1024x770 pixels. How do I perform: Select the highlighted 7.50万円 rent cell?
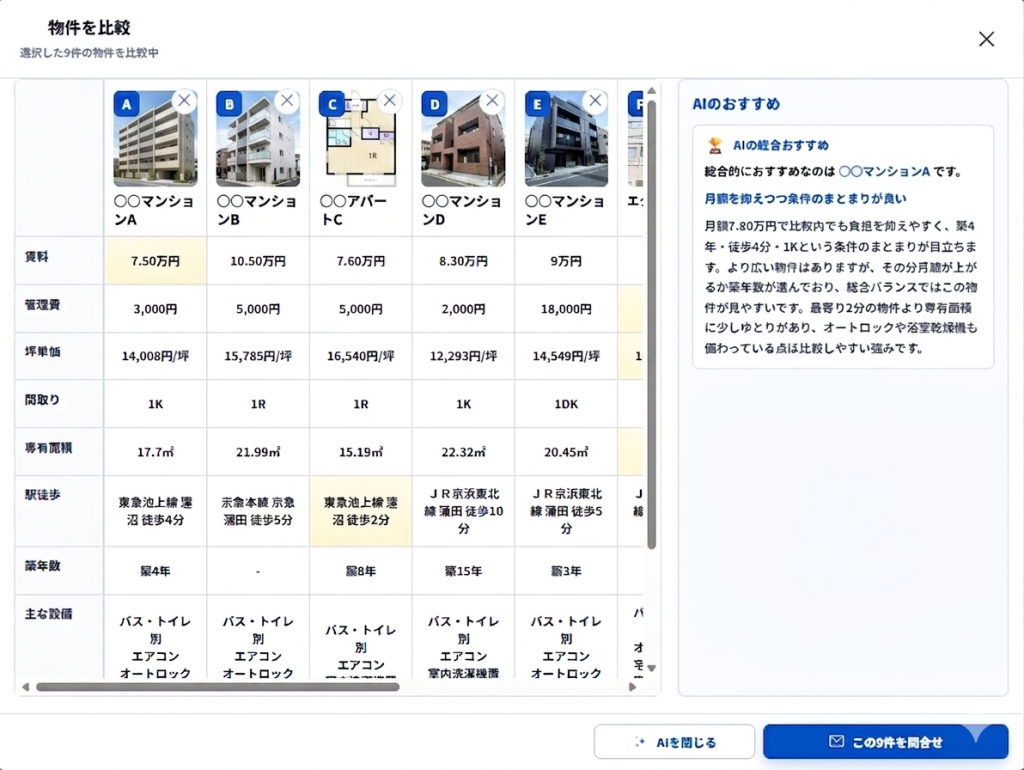click(155, 261)
